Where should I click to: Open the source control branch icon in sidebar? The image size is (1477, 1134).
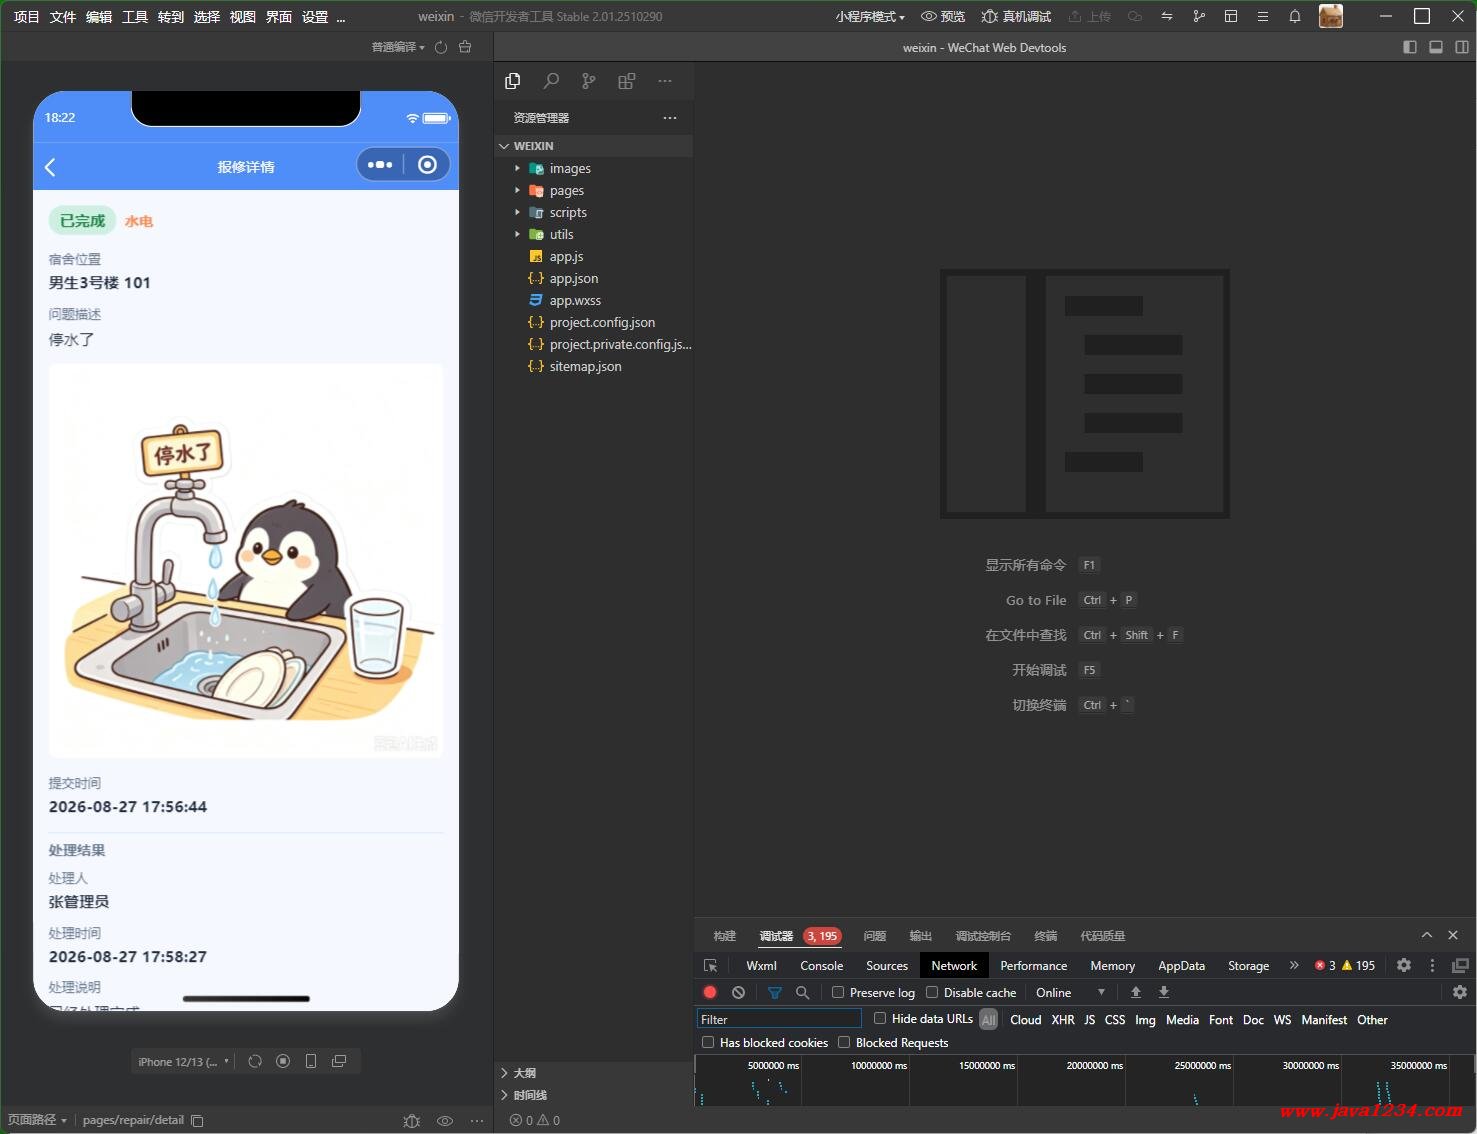coord(589,81)
